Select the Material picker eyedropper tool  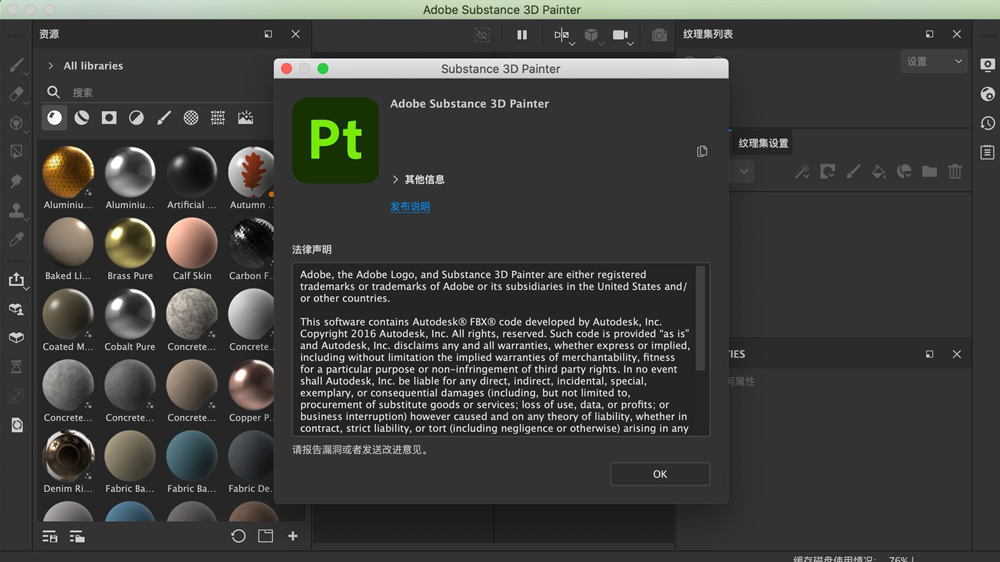click(17, 239)
